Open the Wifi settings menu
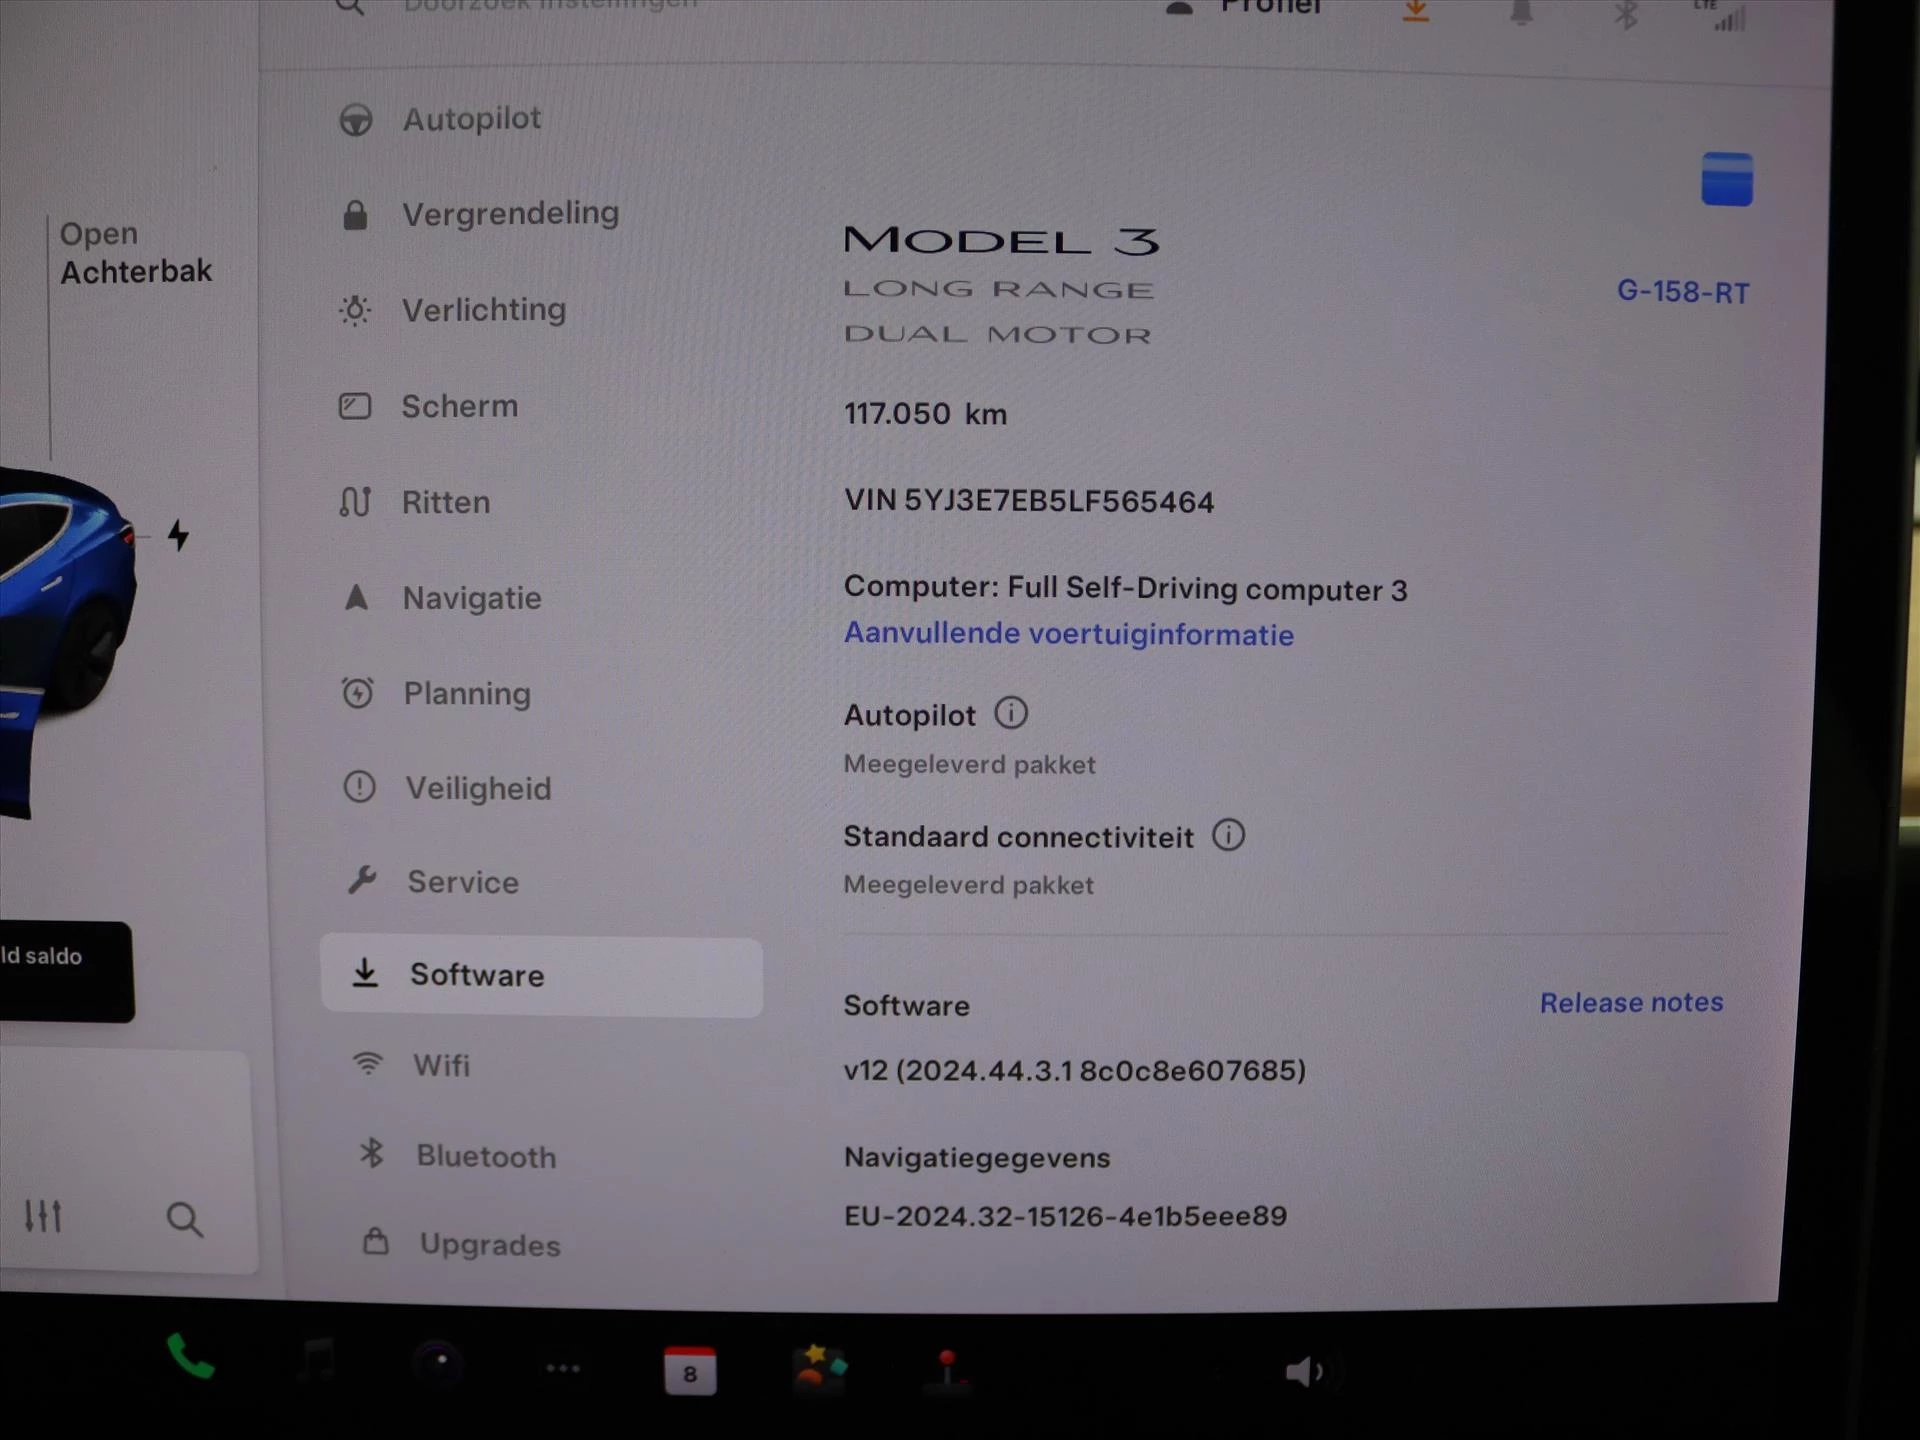1920x1440 pixels. (410, 1065)
